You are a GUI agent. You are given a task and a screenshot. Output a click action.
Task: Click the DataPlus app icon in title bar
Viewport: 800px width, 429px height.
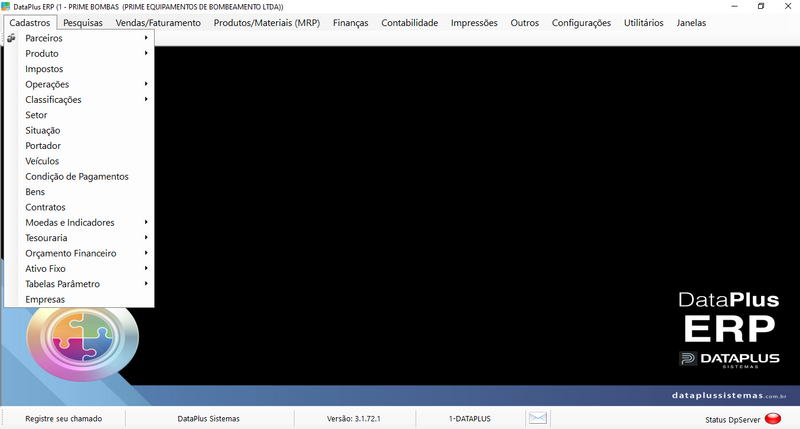(6, 7)
